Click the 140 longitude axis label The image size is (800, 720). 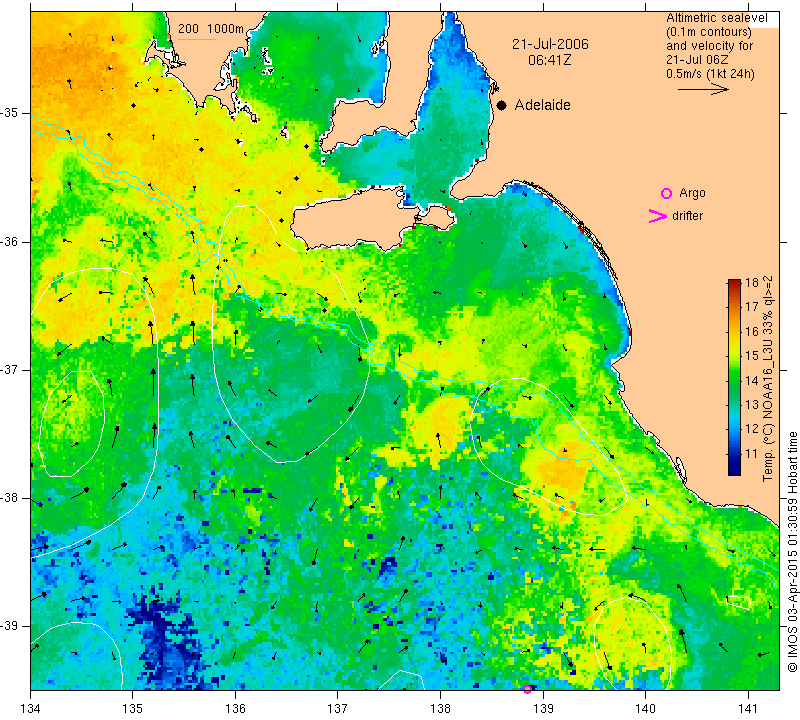coord(645,709)
